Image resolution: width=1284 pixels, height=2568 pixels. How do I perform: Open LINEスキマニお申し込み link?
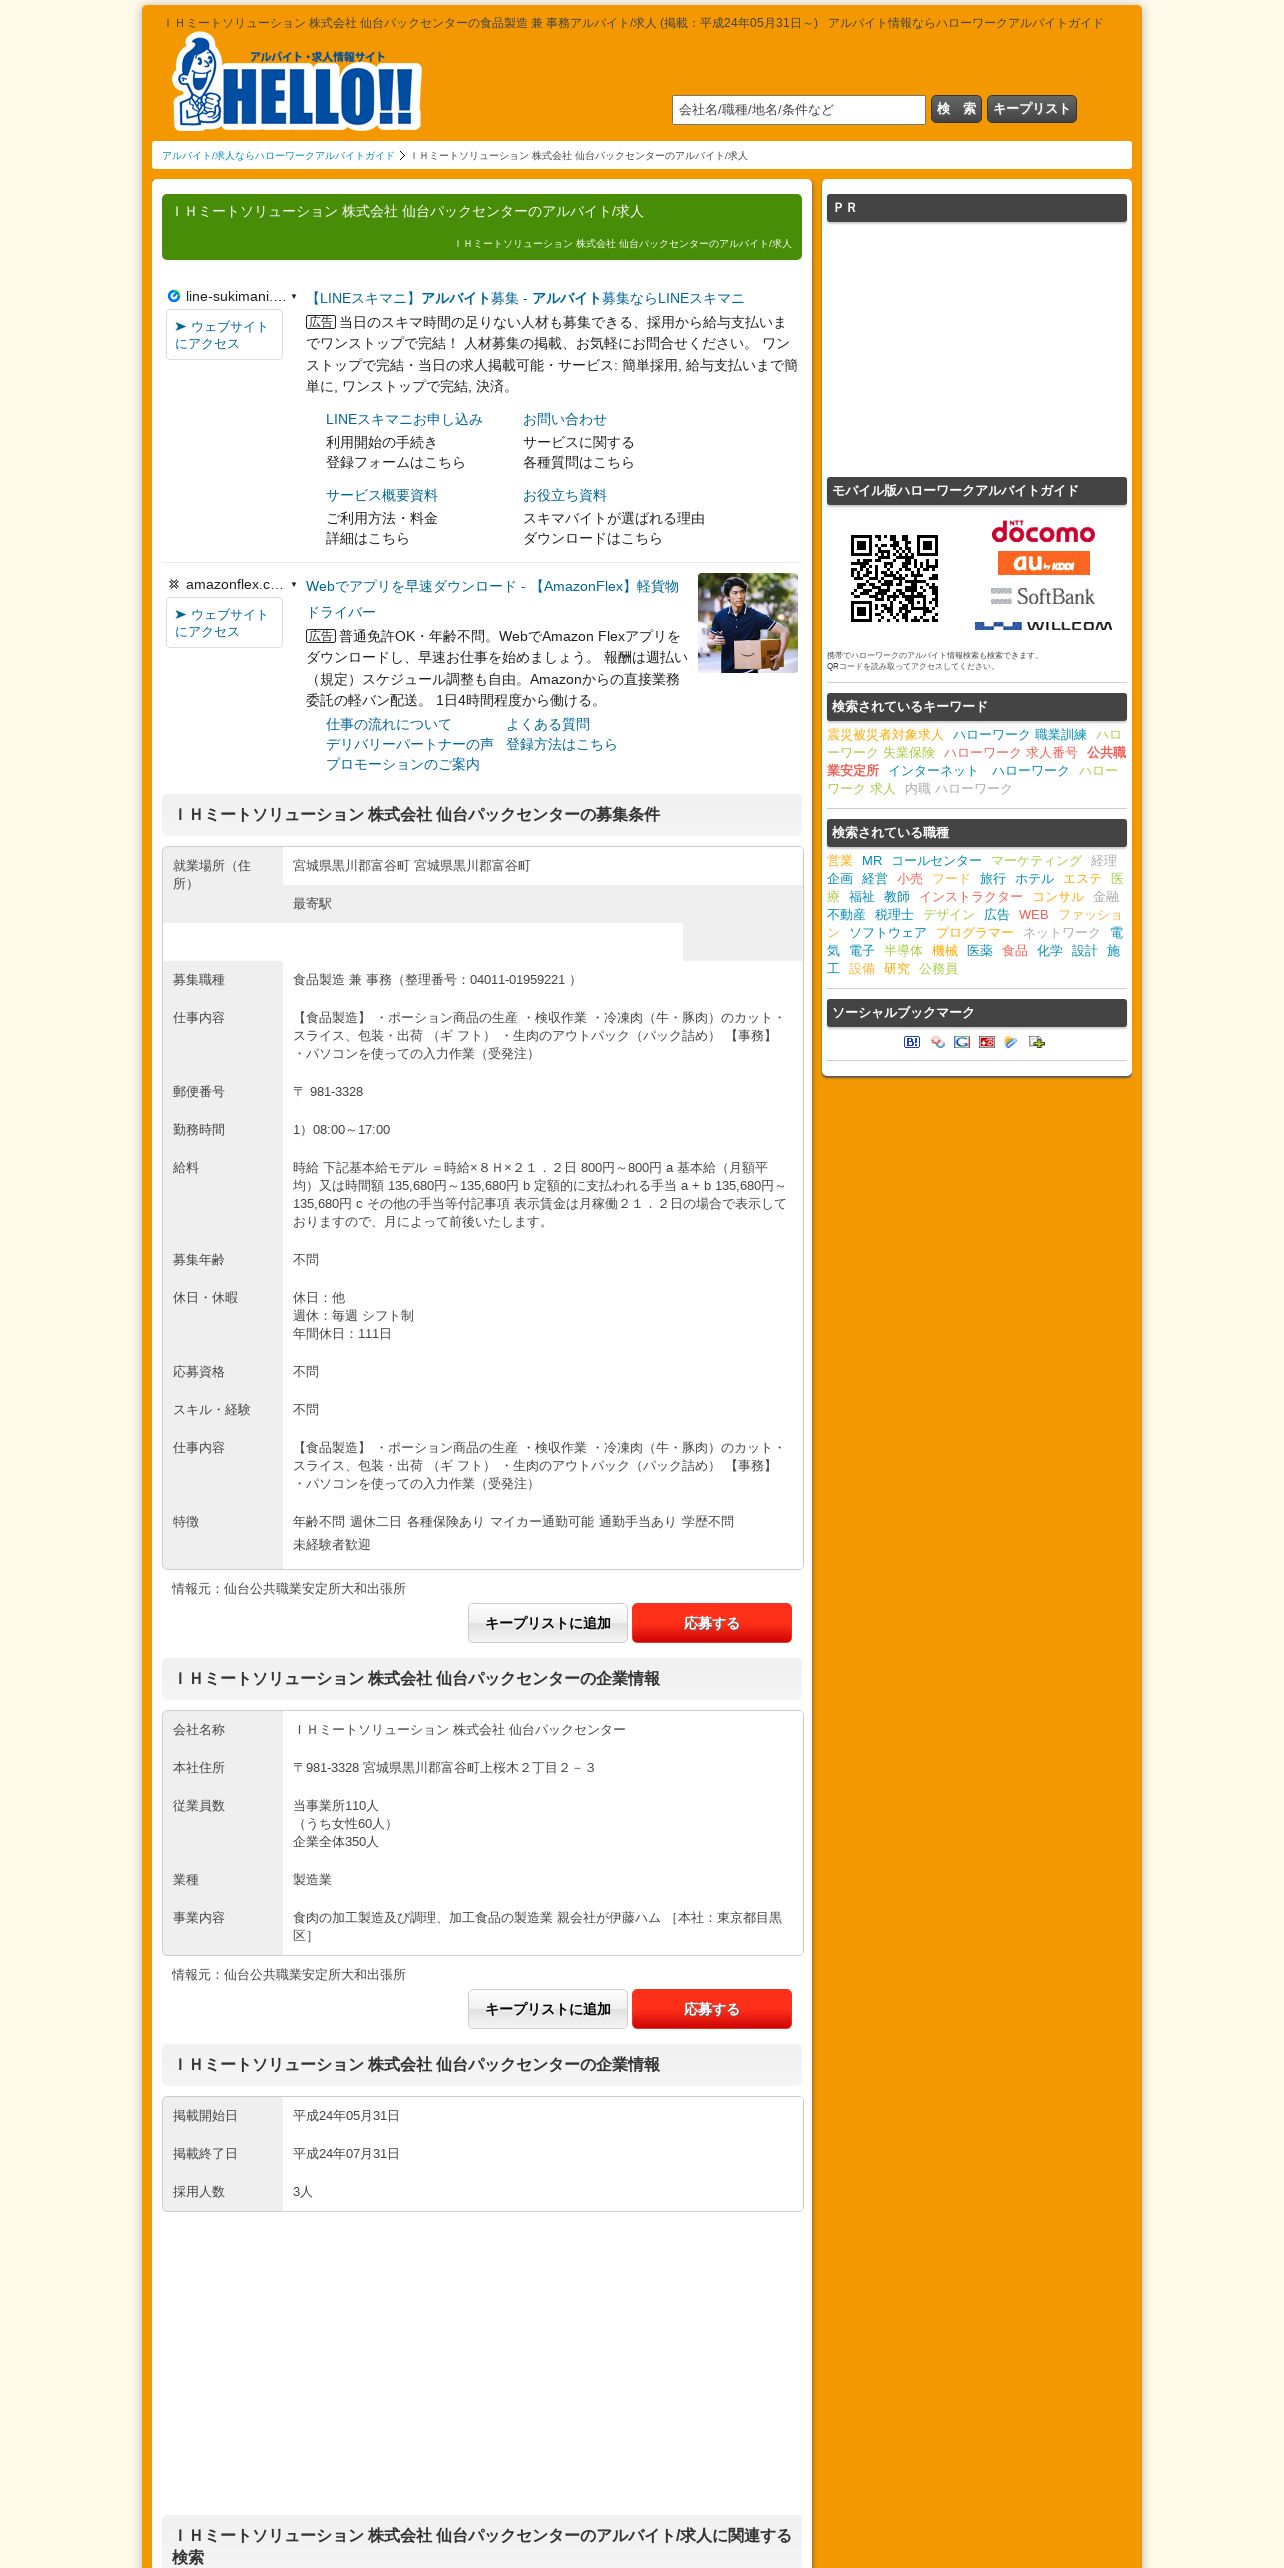pyautogui.click(x=404, y=419)
